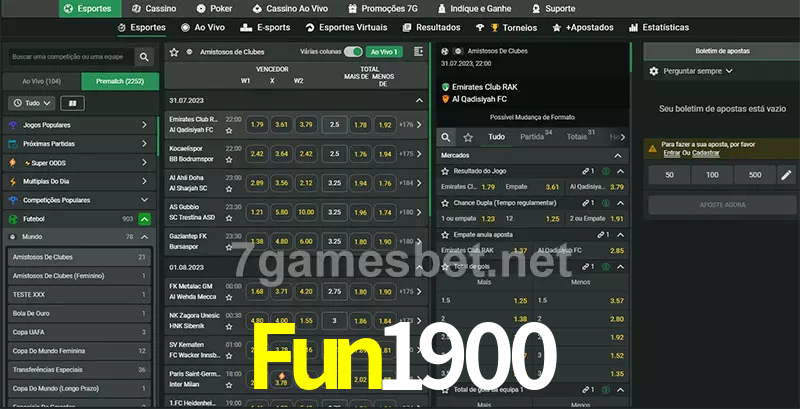Open bet slip settings via the gear icon
The height and width of the screenshot is (409, 800).
coord(654,71)
